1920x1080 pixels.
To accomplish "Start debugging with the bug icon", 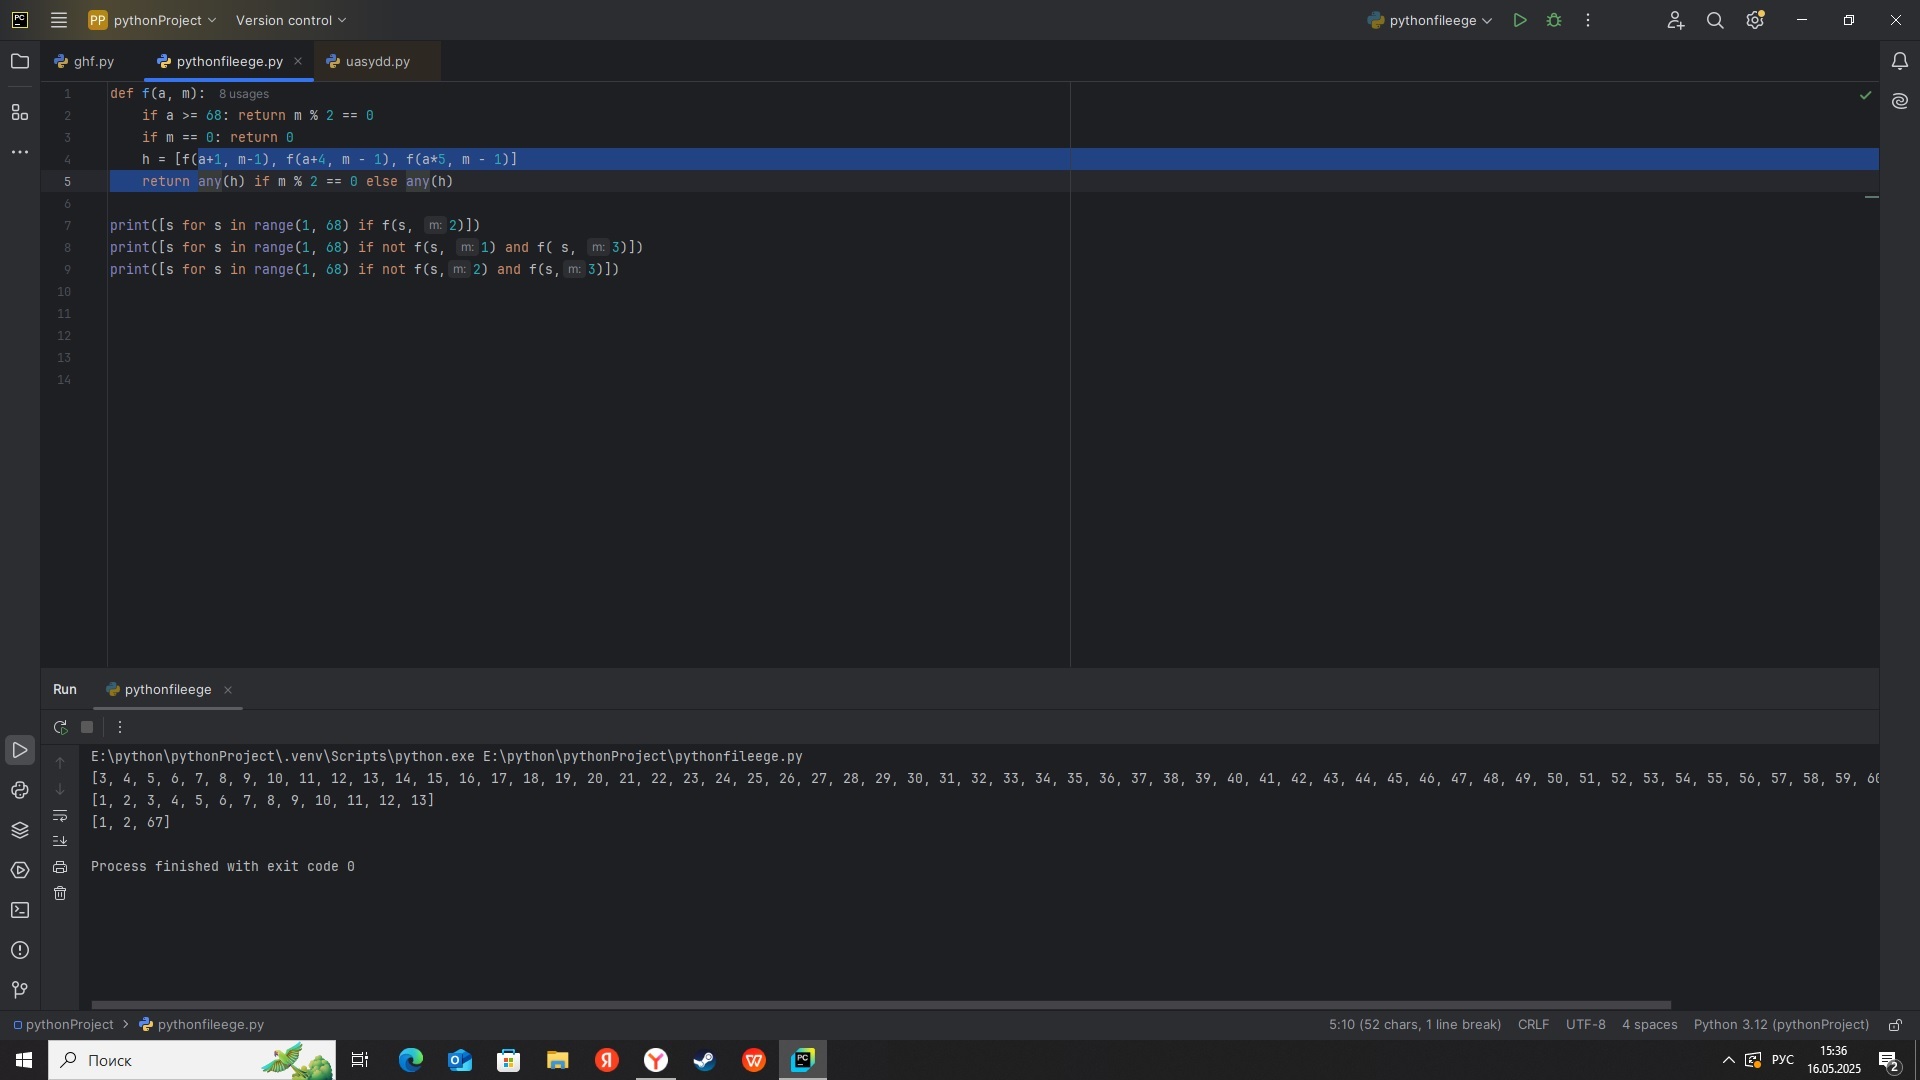I will (1554, 20).
